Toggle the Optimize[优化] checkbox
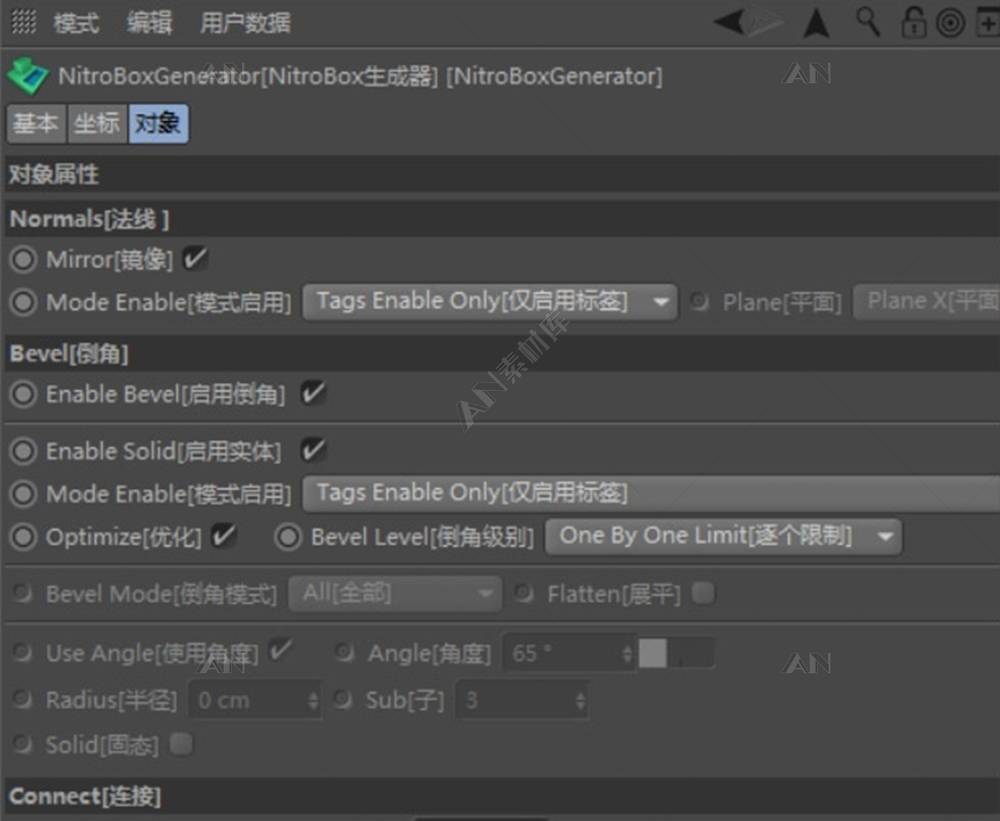Viewport: 1000px width, 821px height. click(x=224, y=536)
